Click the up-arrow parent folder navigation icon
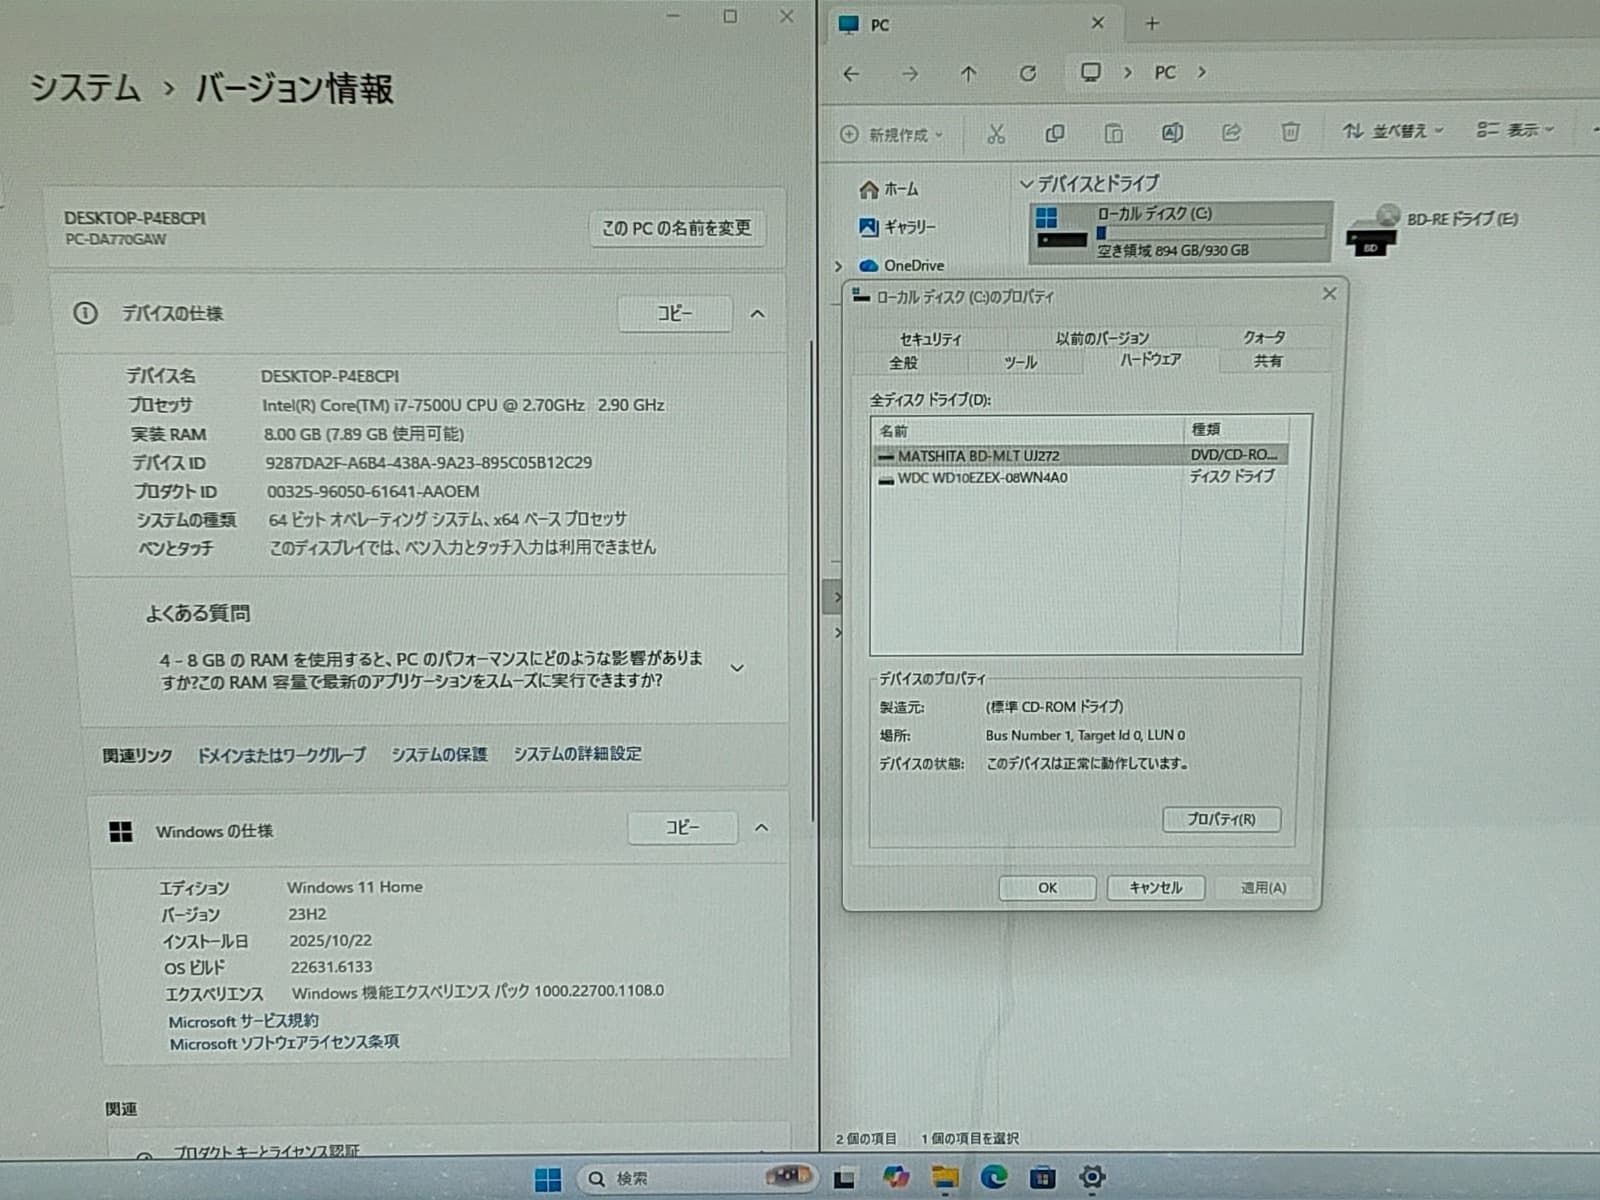The height and width of the screenshot is (1200, 1600). coord(968,73)
